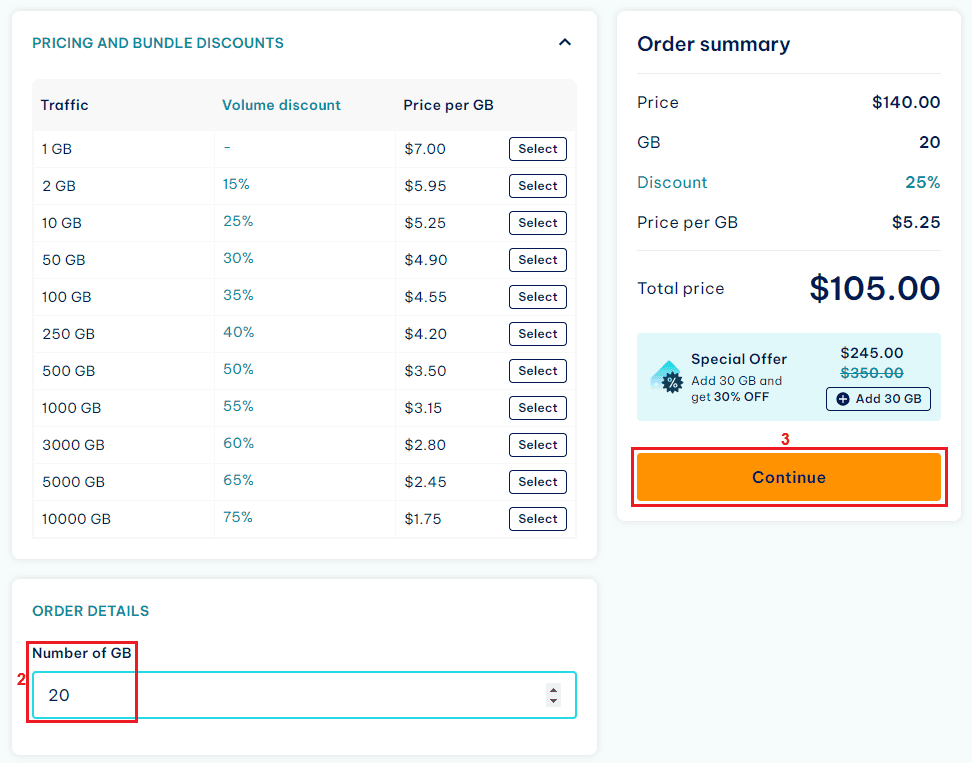This screenshot has height=763, width=972.
Task: Decrease GB with the stepper down arrow
Action: (554, 701)
